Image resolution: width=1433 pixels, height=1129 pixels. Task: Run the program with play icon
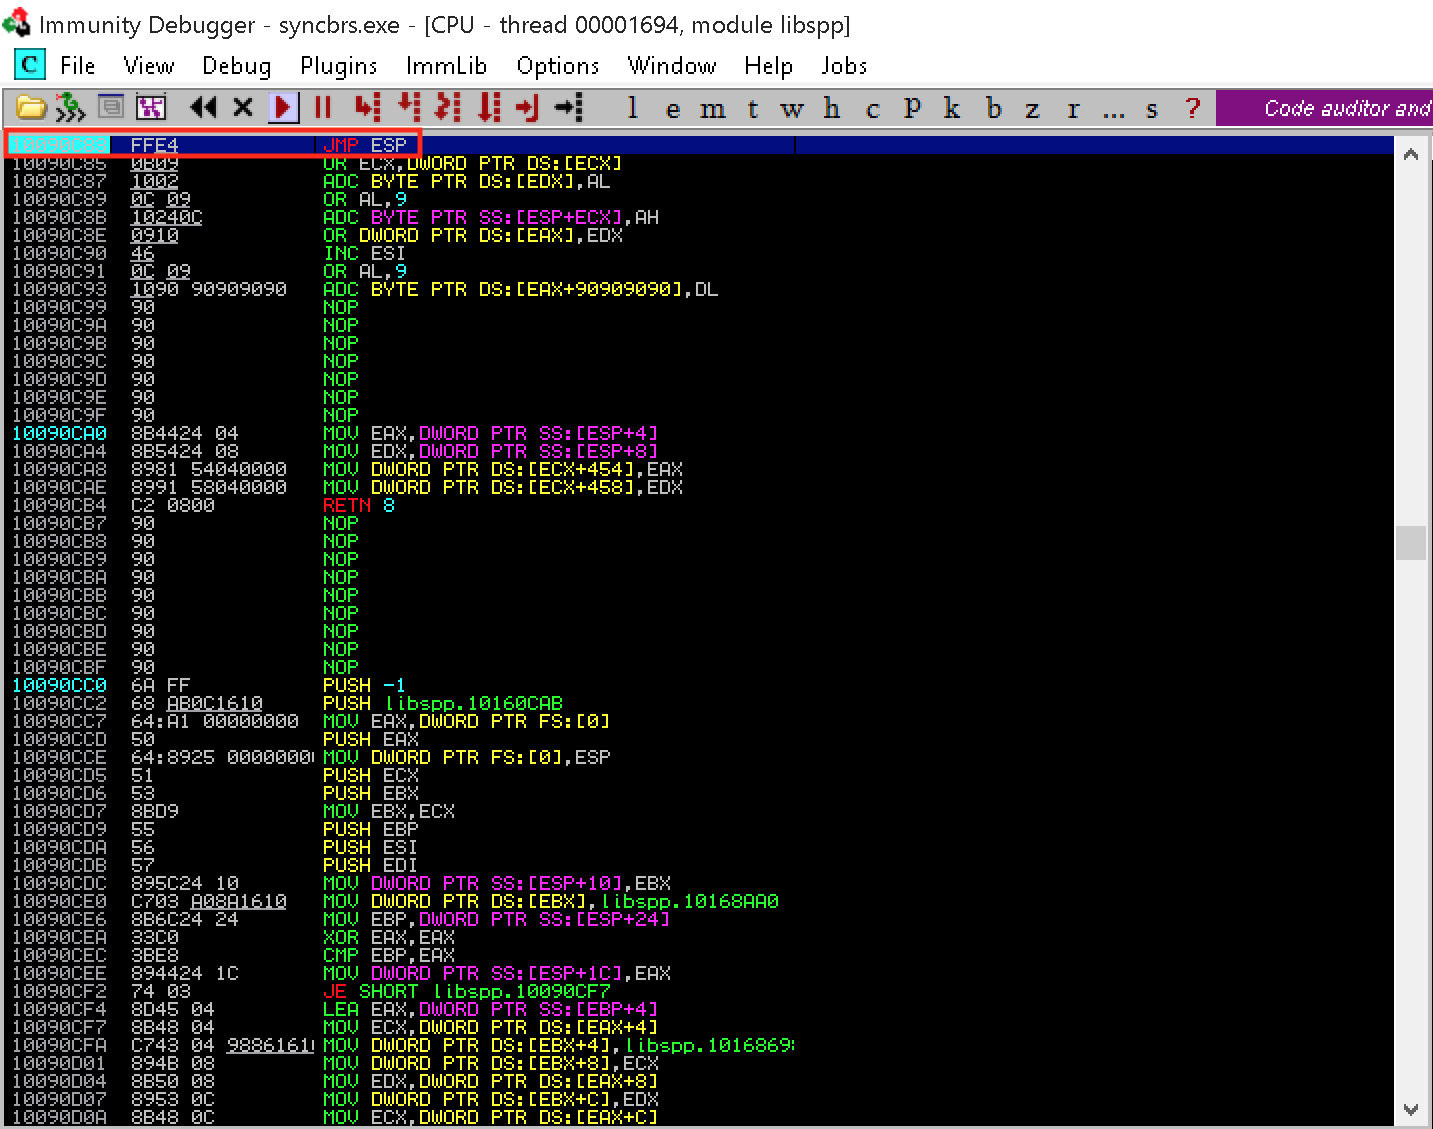tap(283, 107)
